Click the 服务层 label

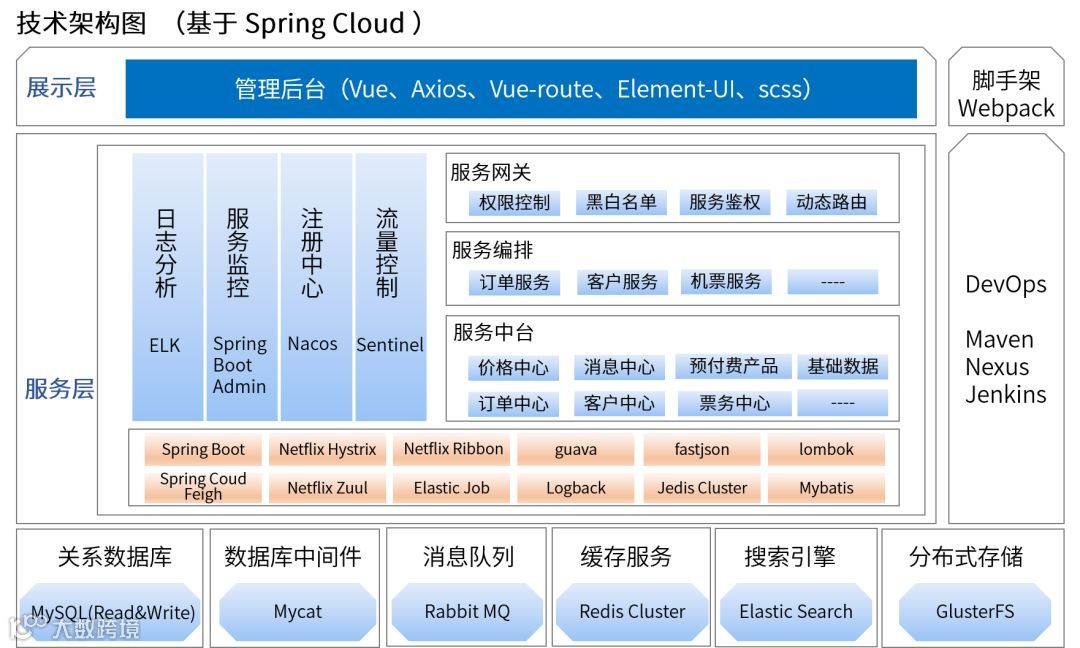(x=60, y=388)
